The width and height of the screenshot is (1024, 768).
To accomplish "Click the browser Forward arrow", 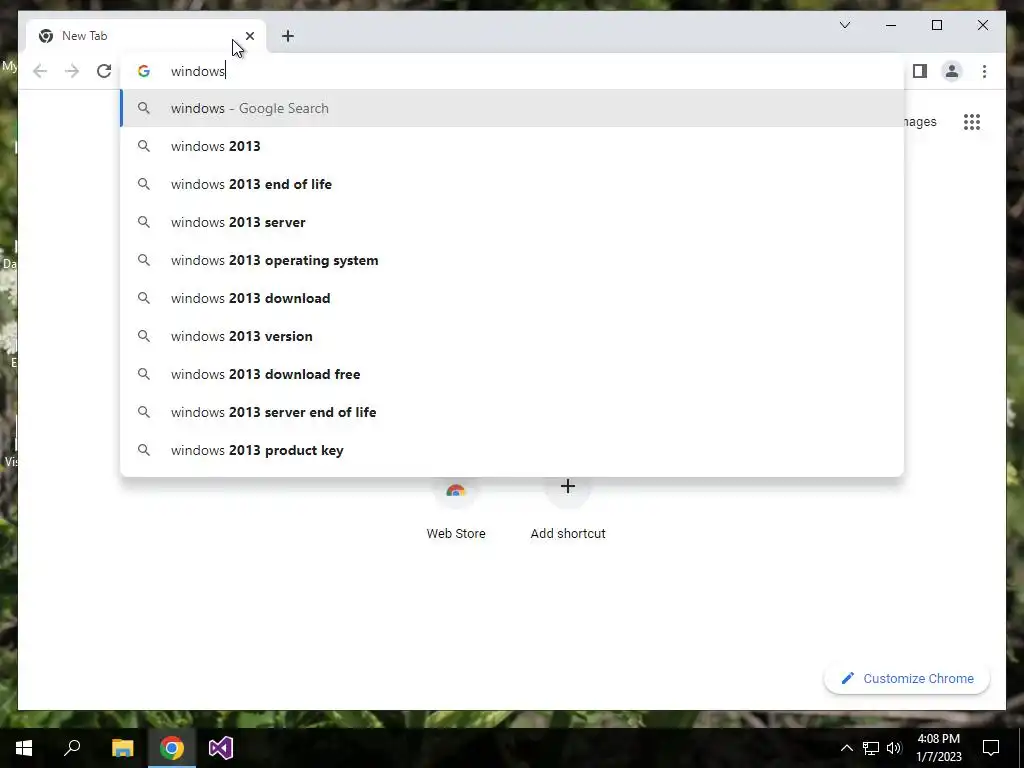I will tap(72, 71).
